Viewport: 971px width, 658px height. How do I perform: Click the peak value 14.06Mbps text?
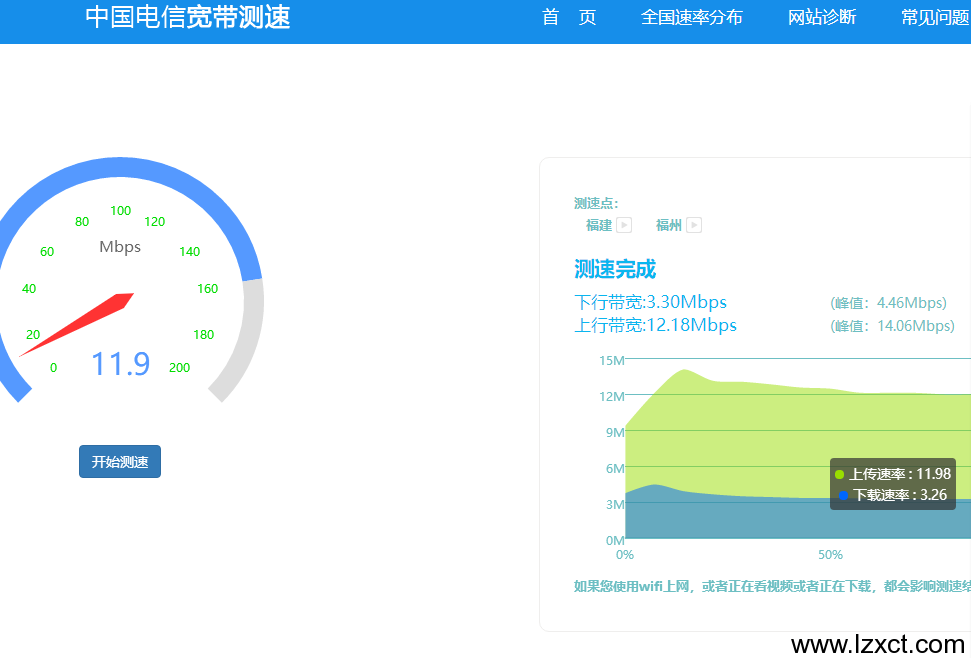tap(892, 326)
